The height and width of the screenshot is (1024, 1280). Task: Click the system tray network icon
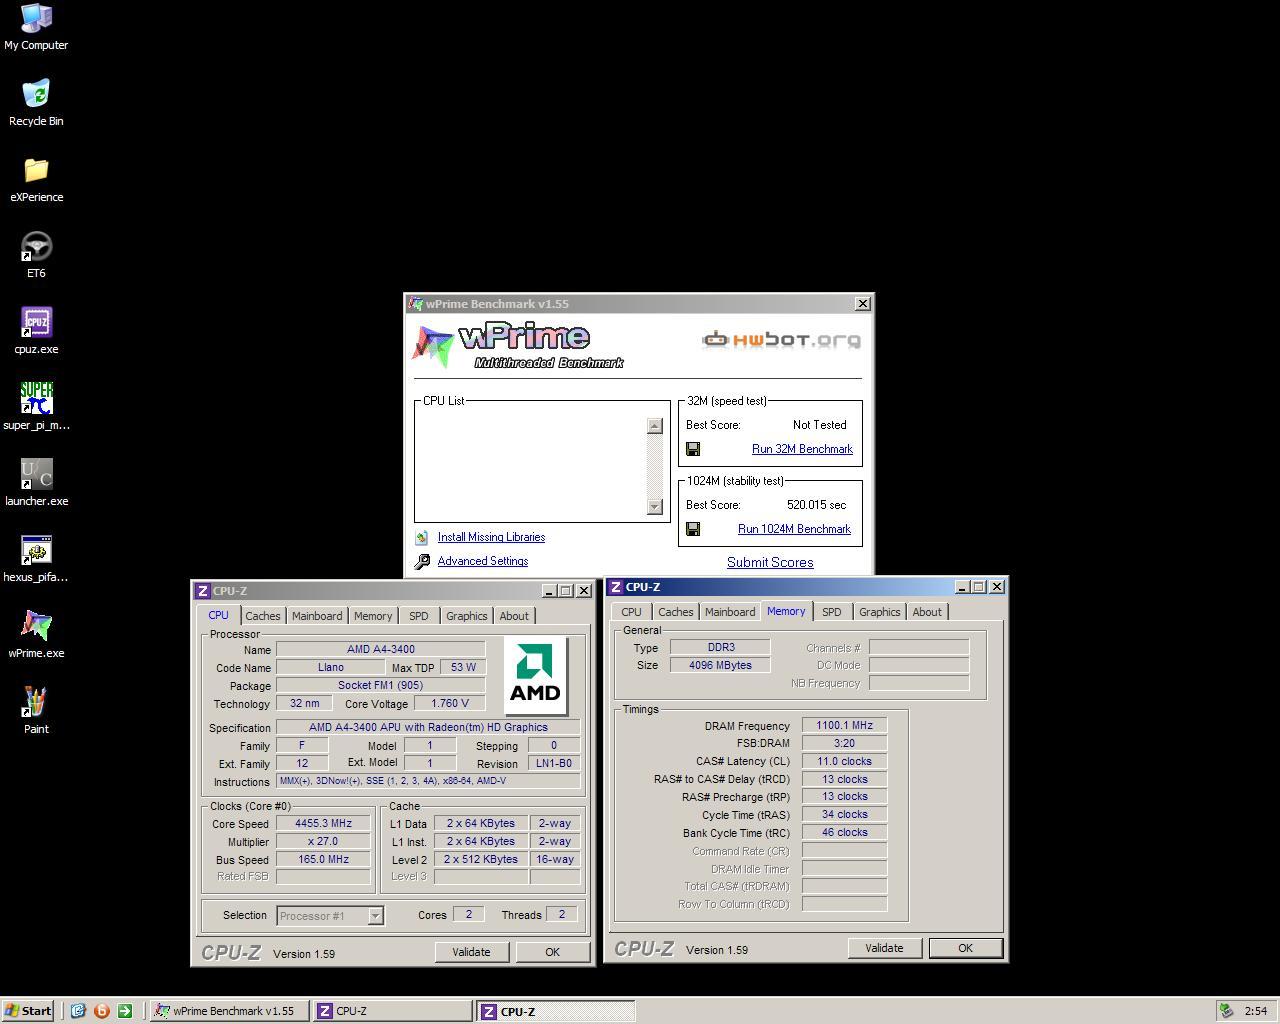click(x=1225, y=1011)
